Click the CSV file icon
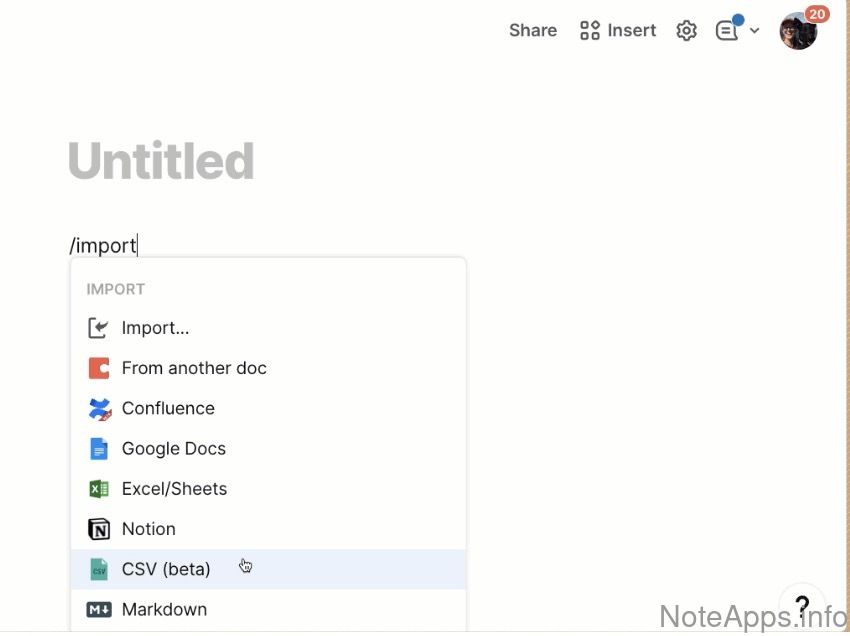Screen dimensions: 850x636 tap(98, 569)
